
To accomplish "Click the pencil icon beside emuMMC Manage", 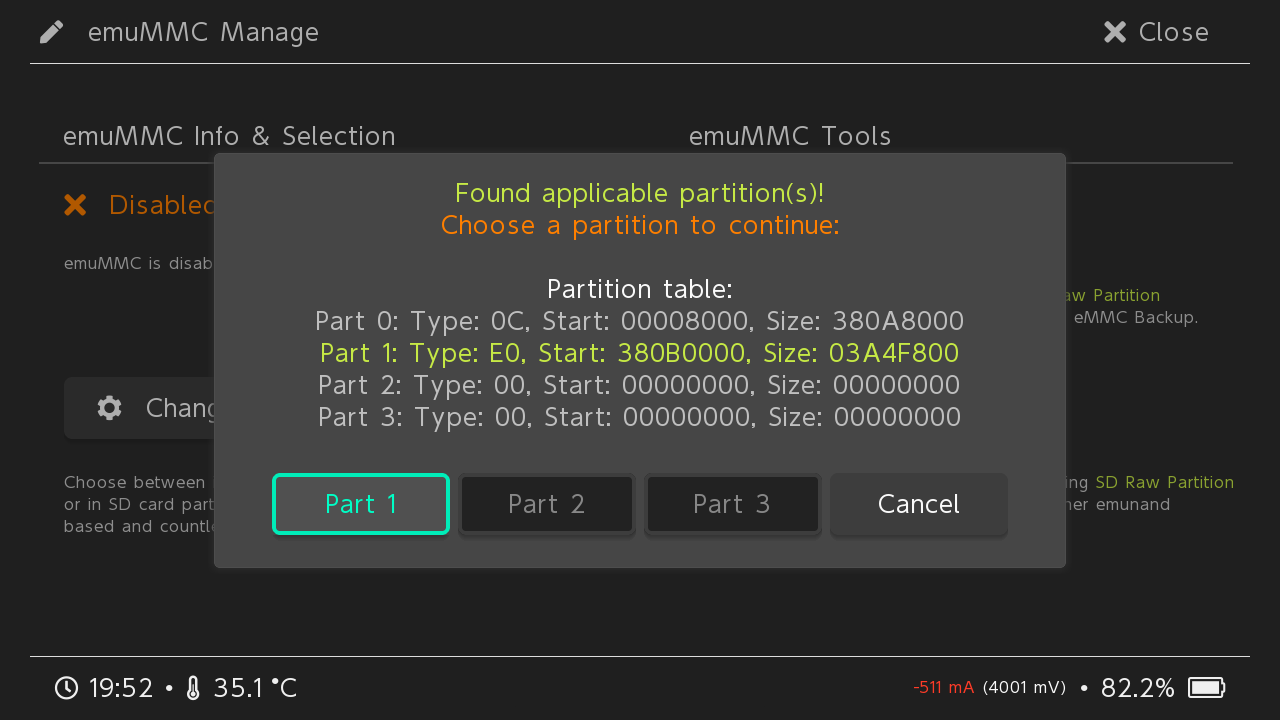I will click(x=52, y=33).
